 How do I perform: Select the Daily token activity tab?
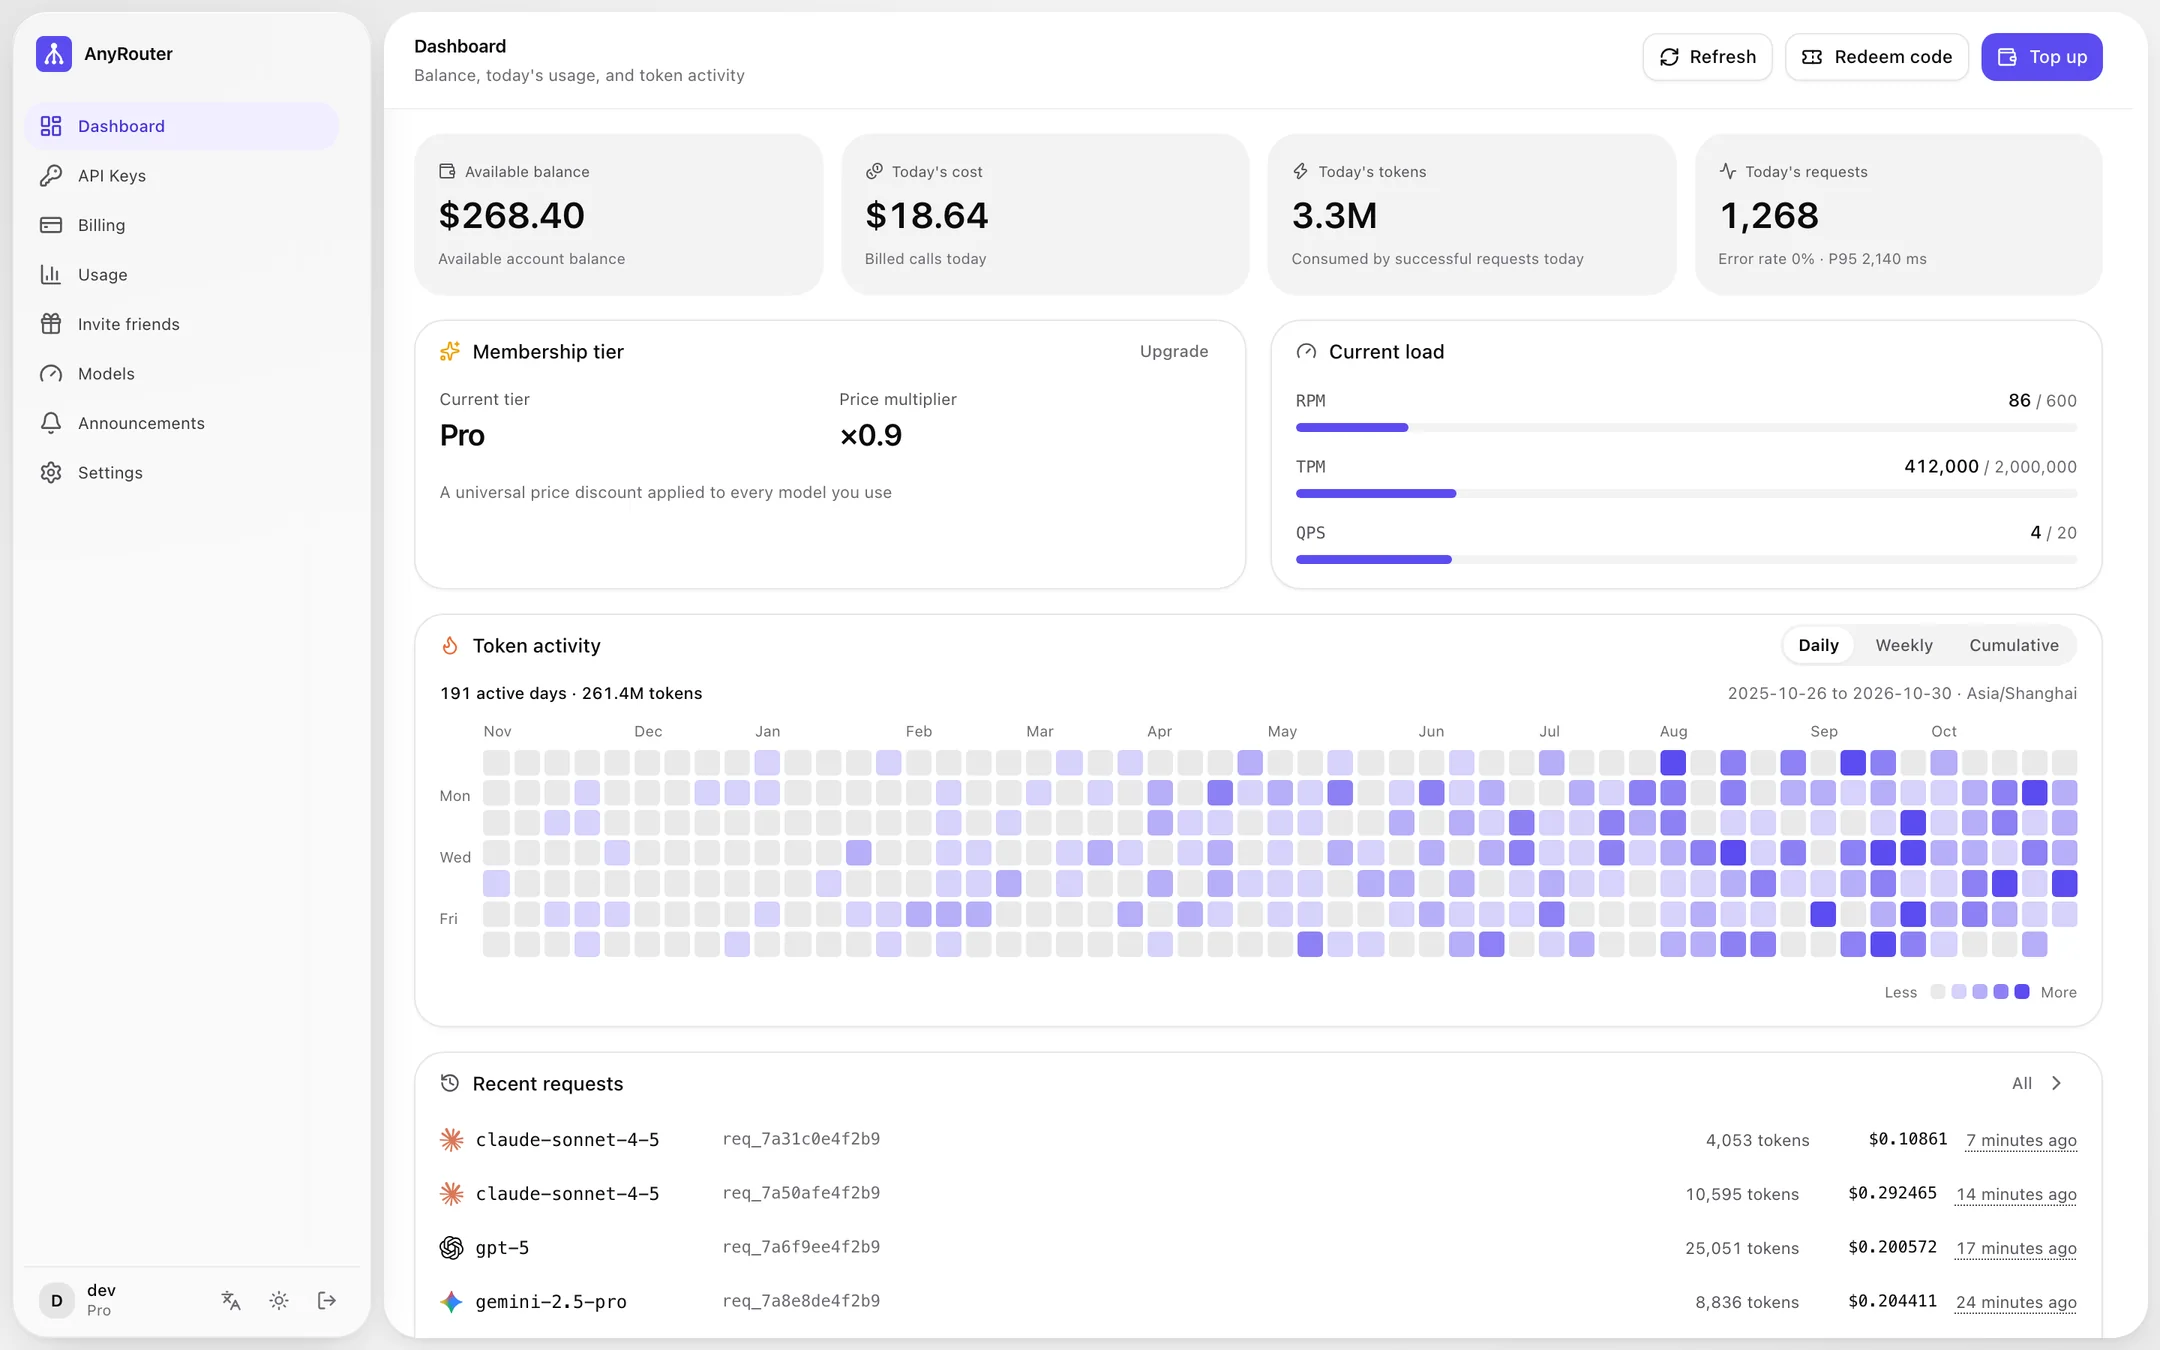[x=1818, y=645]
